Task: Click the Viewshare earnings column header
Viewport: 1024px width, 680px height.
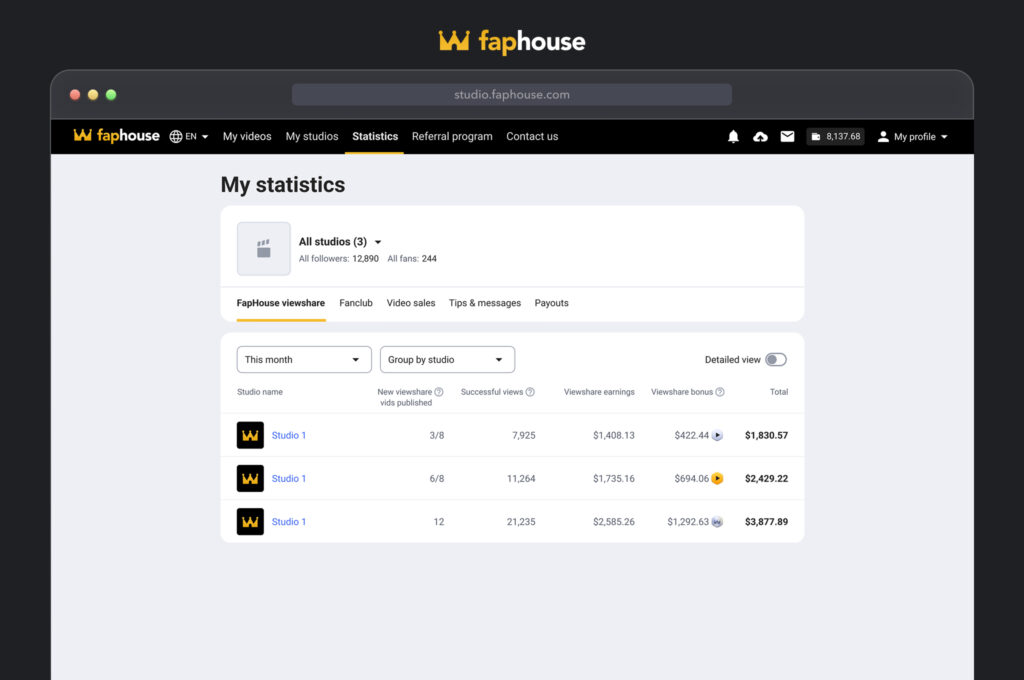Action: 599,392
